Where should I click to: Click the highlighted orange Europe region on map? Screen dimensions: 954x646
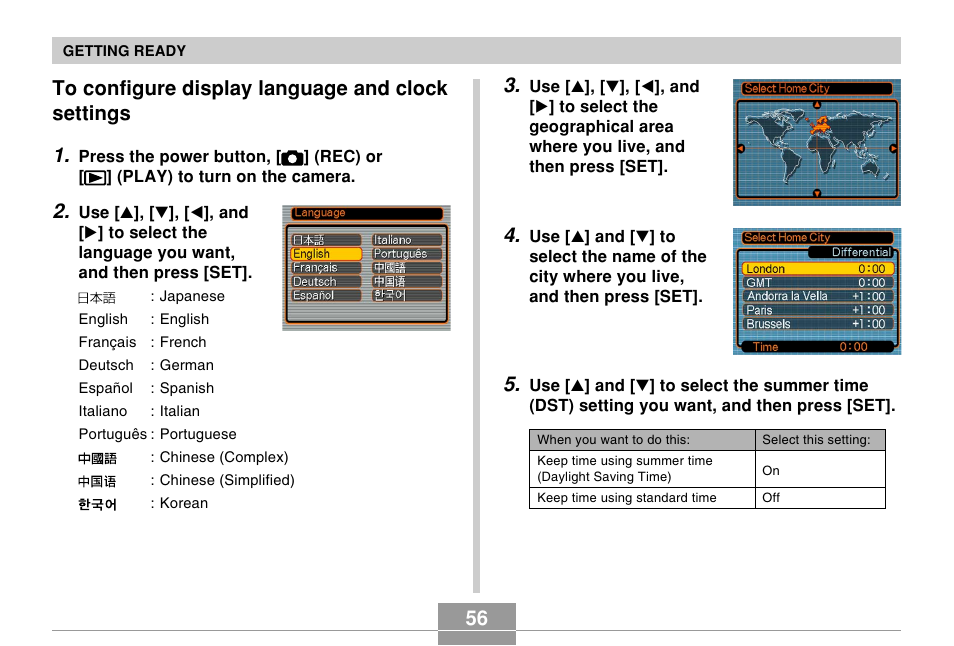coord(820,127)
